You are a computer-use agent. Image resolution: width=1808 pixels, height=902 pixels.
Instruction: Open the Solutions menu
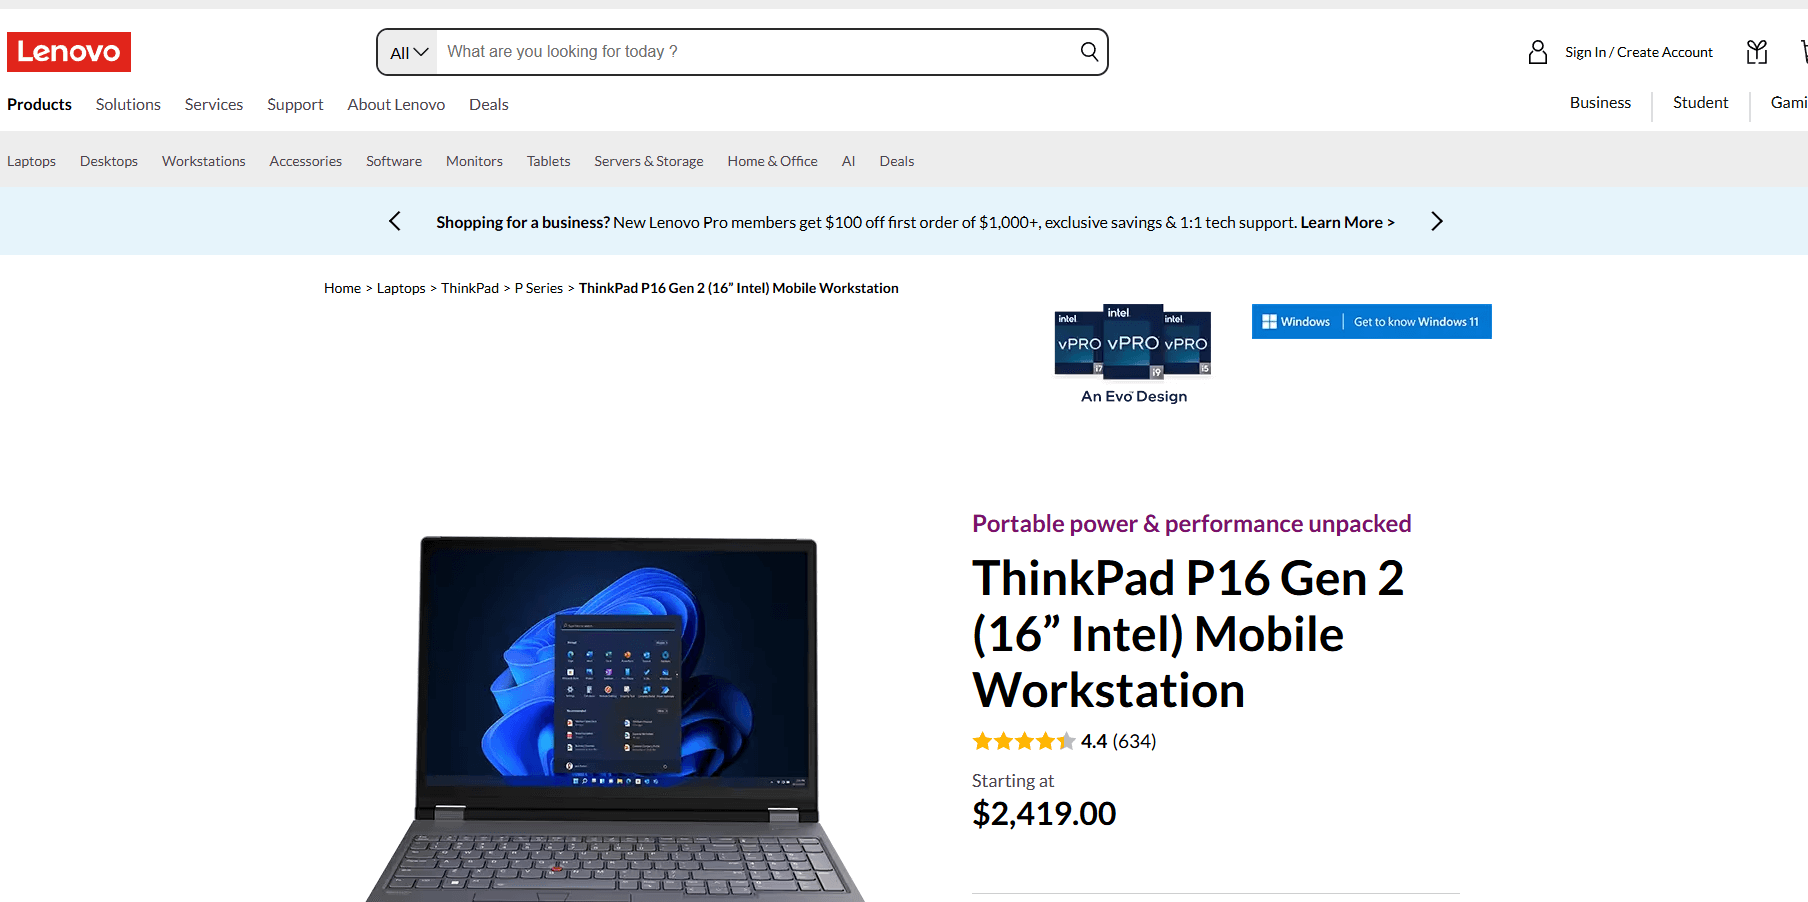tap(128, 104)
